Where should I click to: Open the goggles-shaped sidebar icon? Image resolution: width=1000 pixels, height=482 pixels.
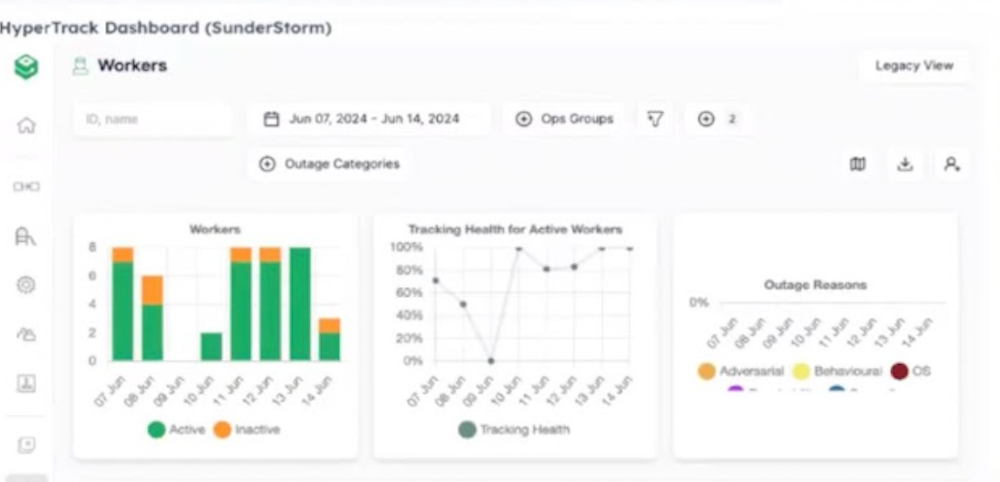coord(26,187)
